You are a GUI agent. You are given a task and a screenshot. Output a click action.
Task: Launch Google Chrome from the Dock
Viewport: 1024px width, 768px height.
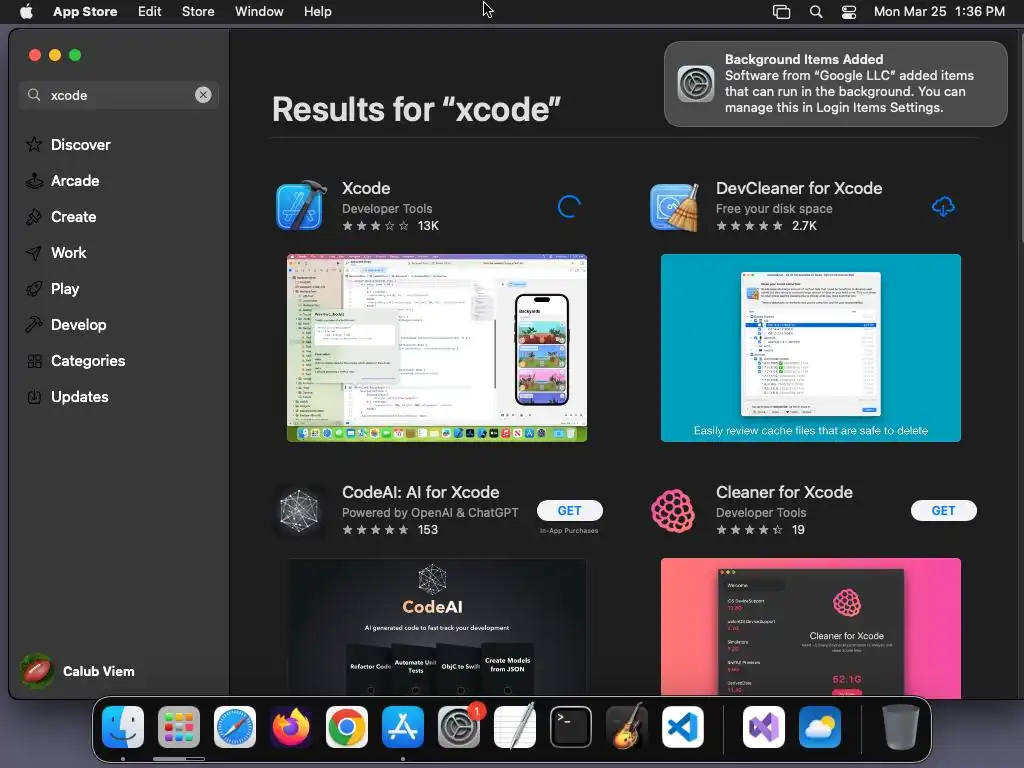[347, 727]
